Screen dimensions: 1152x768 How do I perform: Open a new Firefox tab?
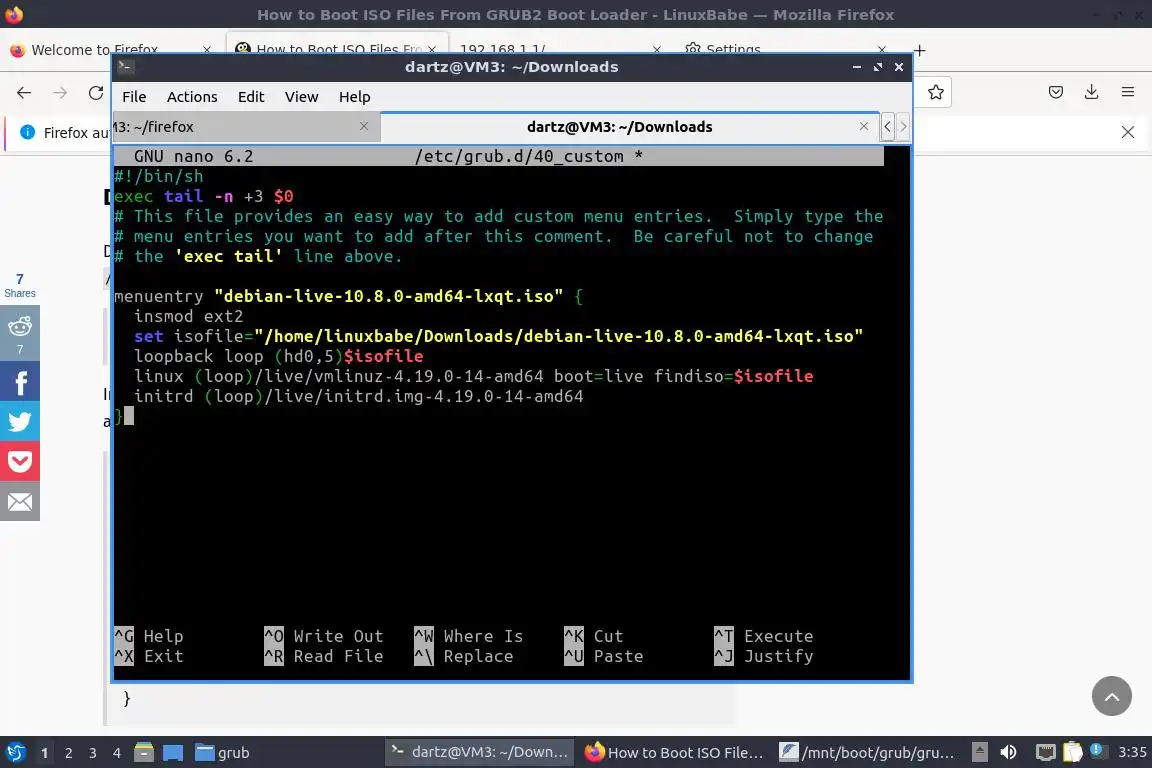919,50
